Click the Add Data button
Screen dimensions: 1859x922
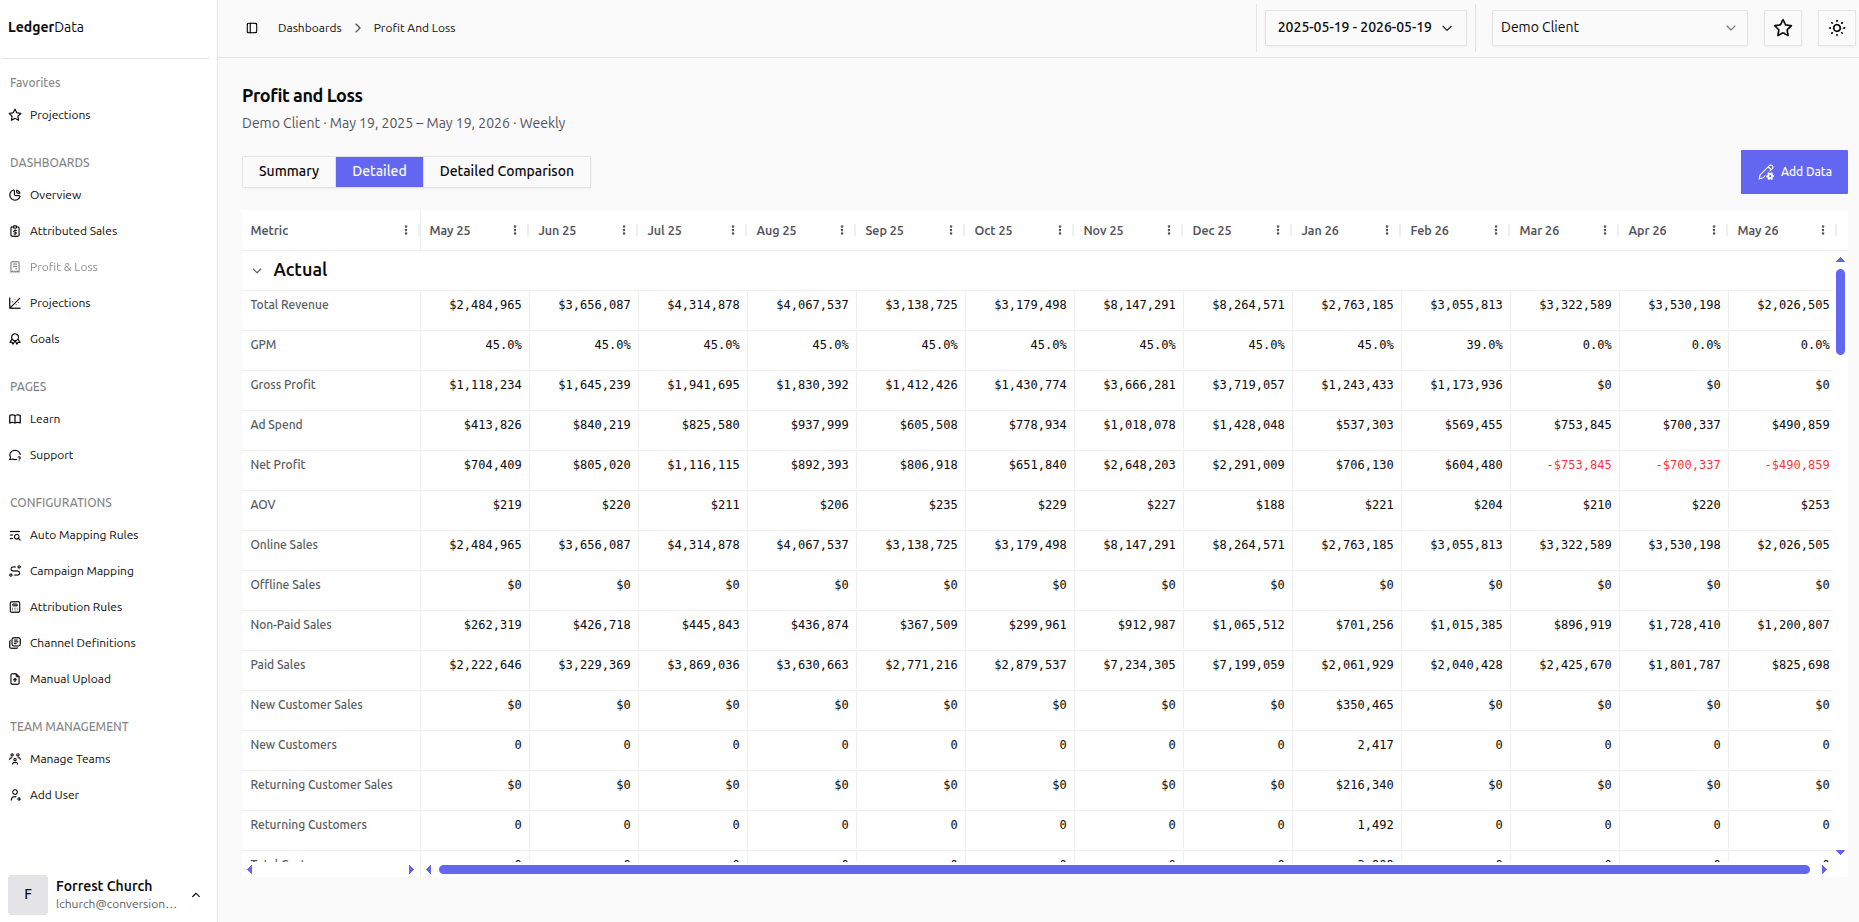1794,172
